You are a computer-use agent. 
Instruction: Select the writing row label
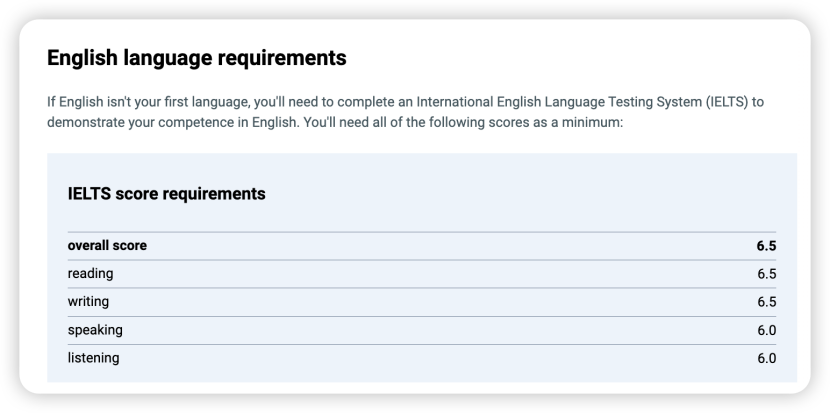(88, 301)
